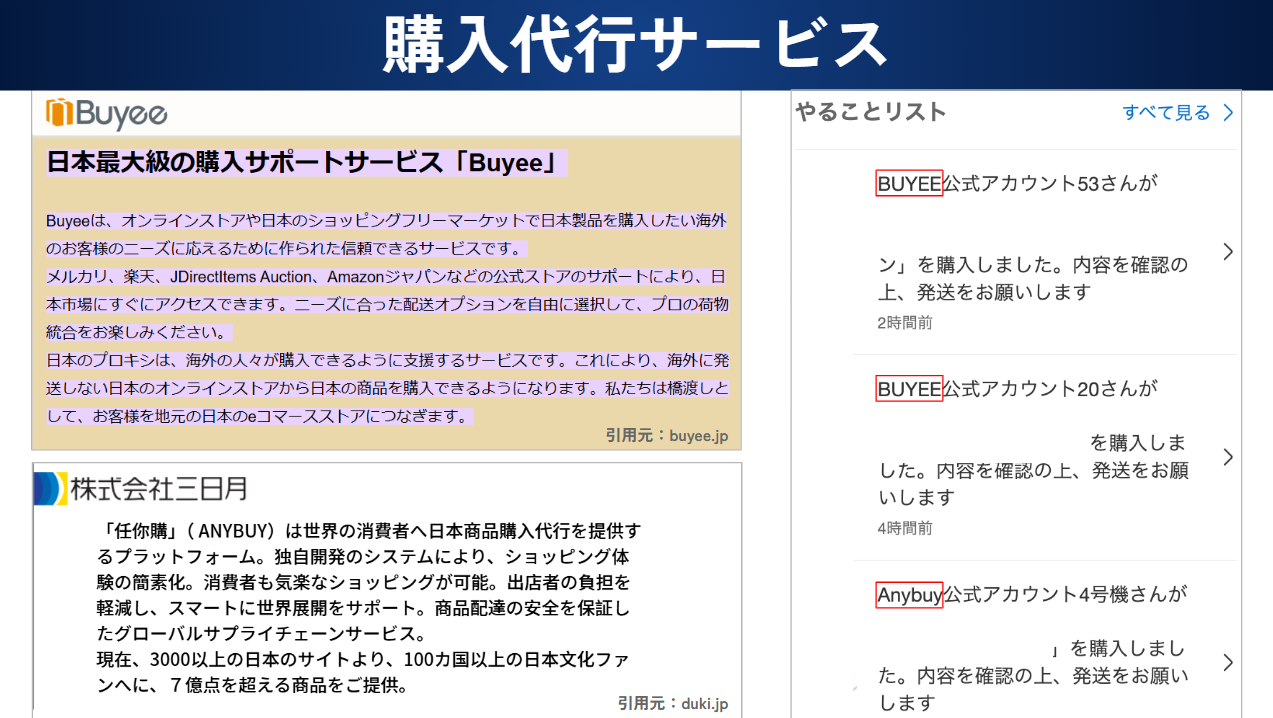Click the 購入代行サービス title
Screen dimensions: 1273x718
tap(636, 45)
